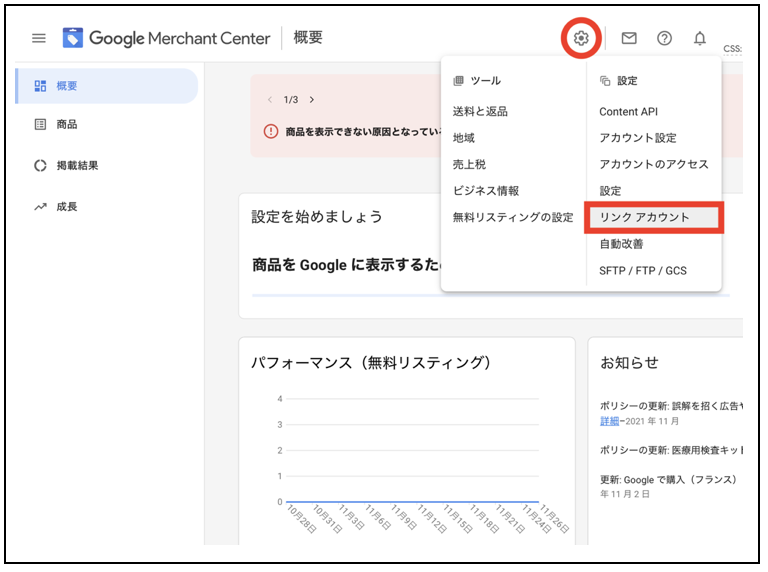
Task: Open 掲載結果 in the sidebar
Action: click(77, 166)
